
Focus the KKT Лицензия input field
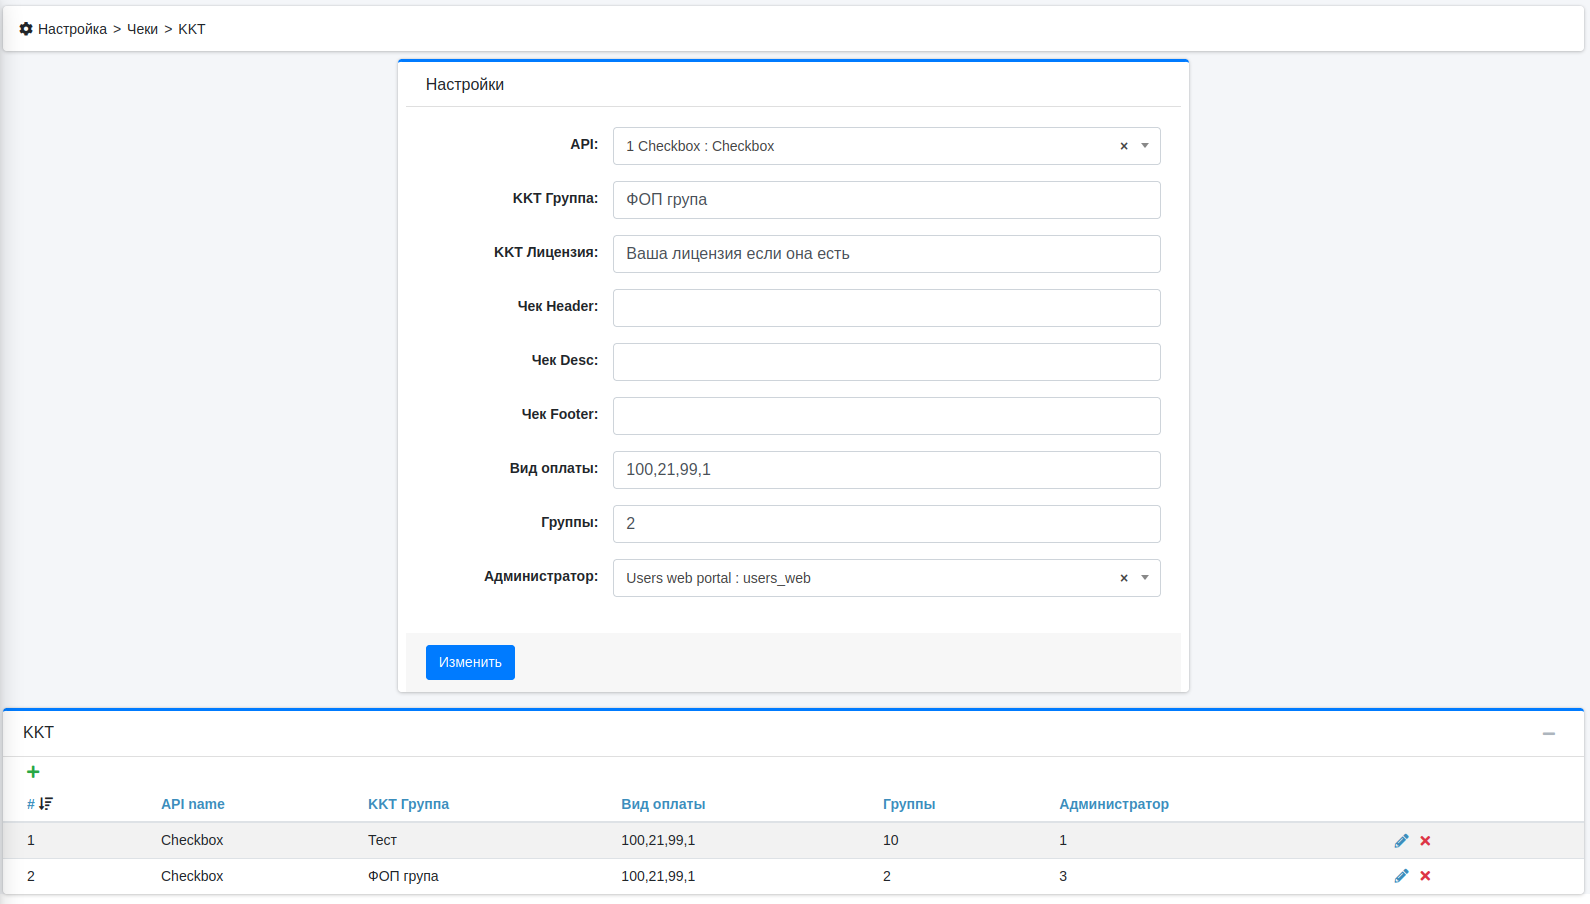[x=886, y=254]
